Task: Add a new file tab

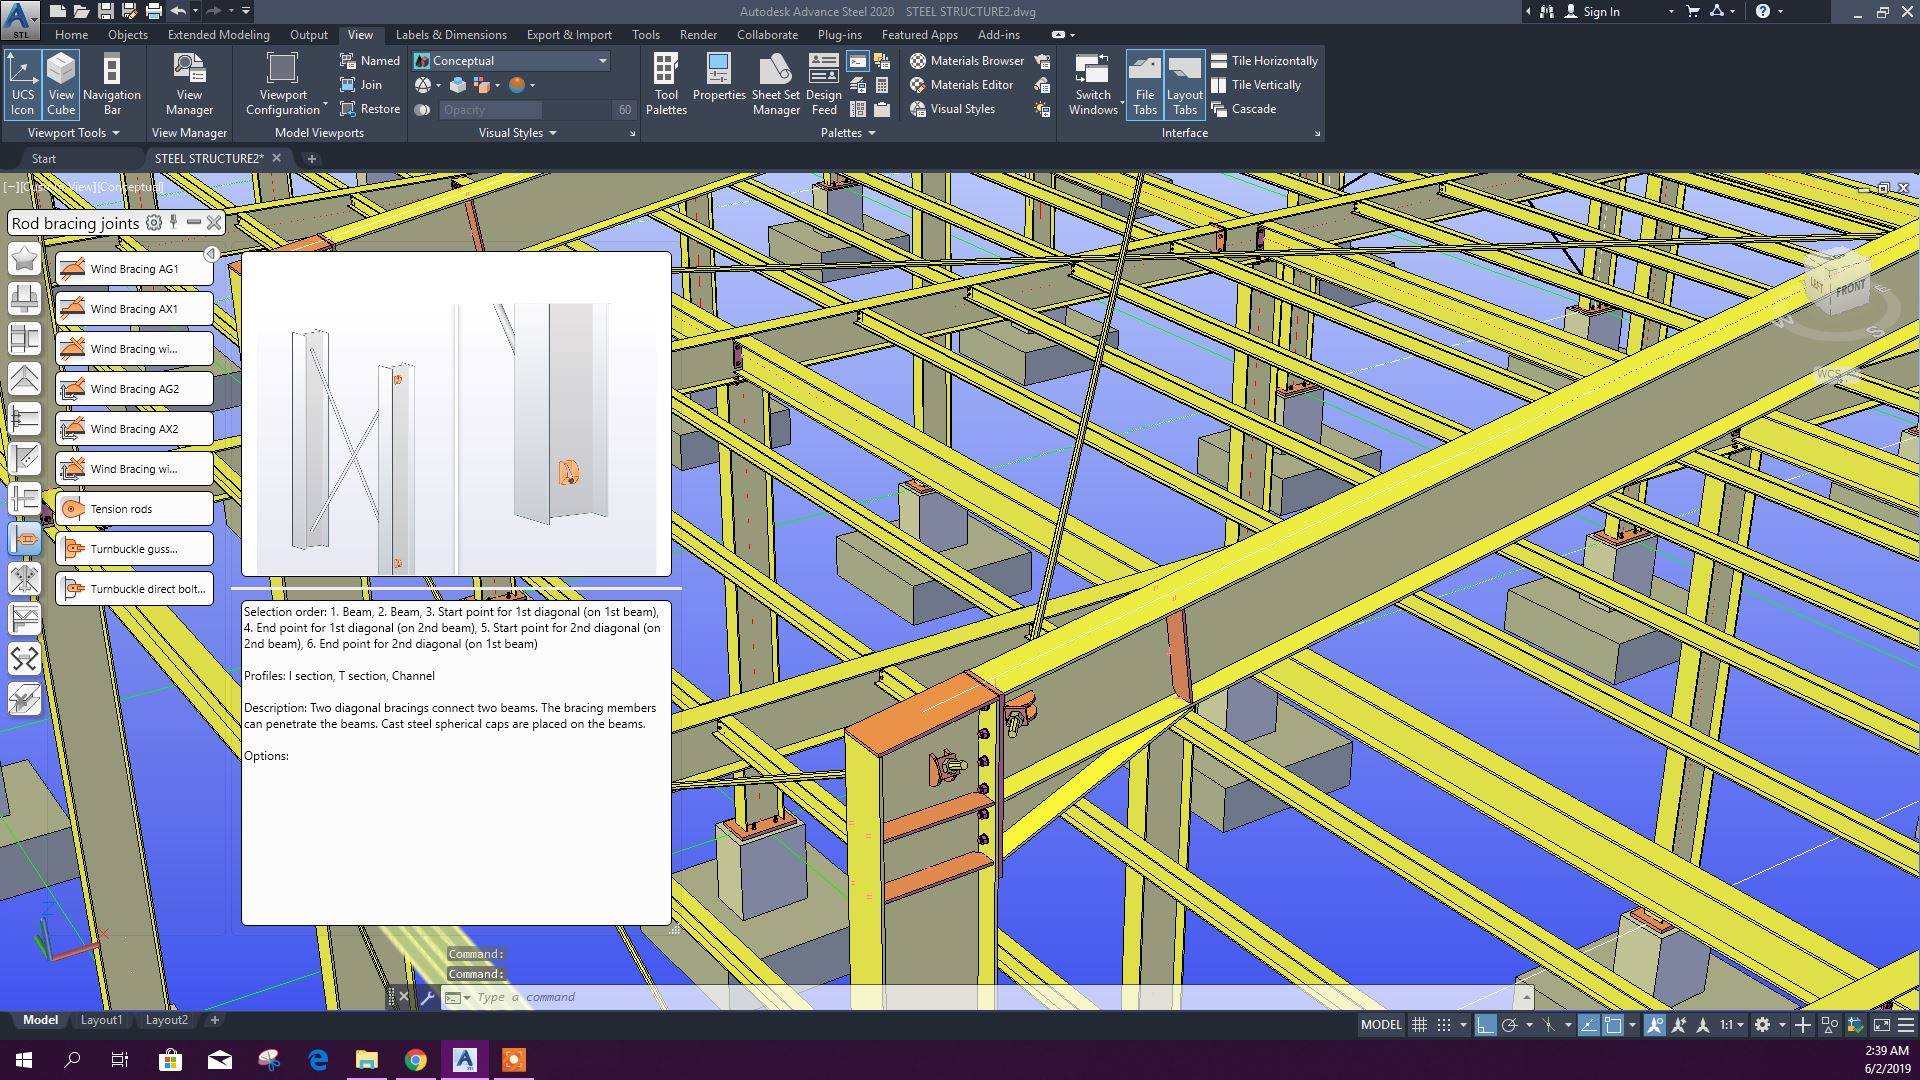Action: pyautogui.click(x=311, y=159)
